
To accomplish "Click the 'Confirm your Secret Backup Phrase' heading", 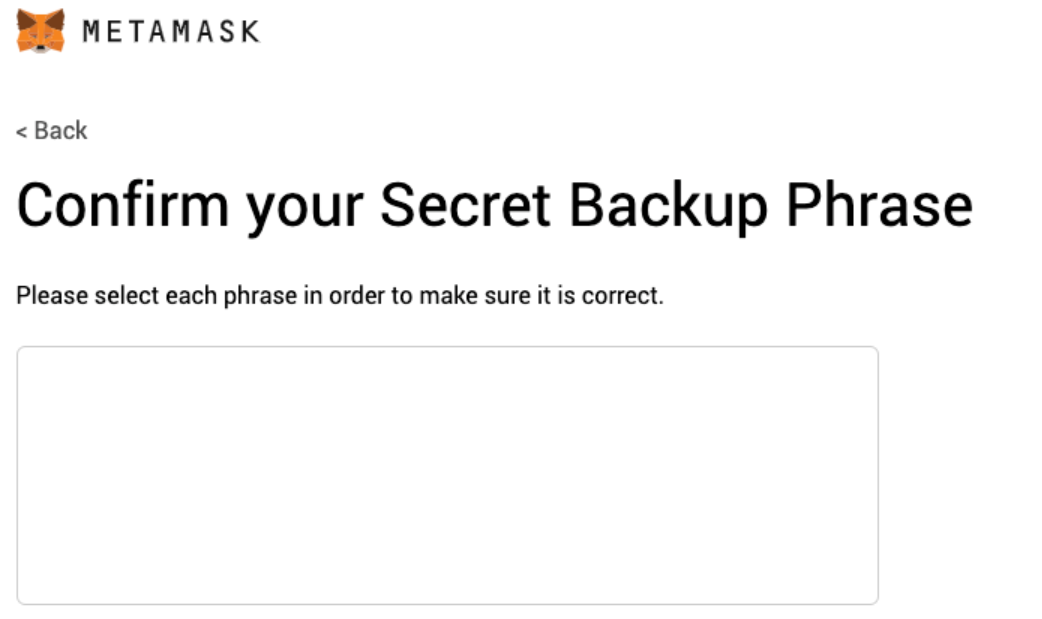I will [x=494, y=205].
